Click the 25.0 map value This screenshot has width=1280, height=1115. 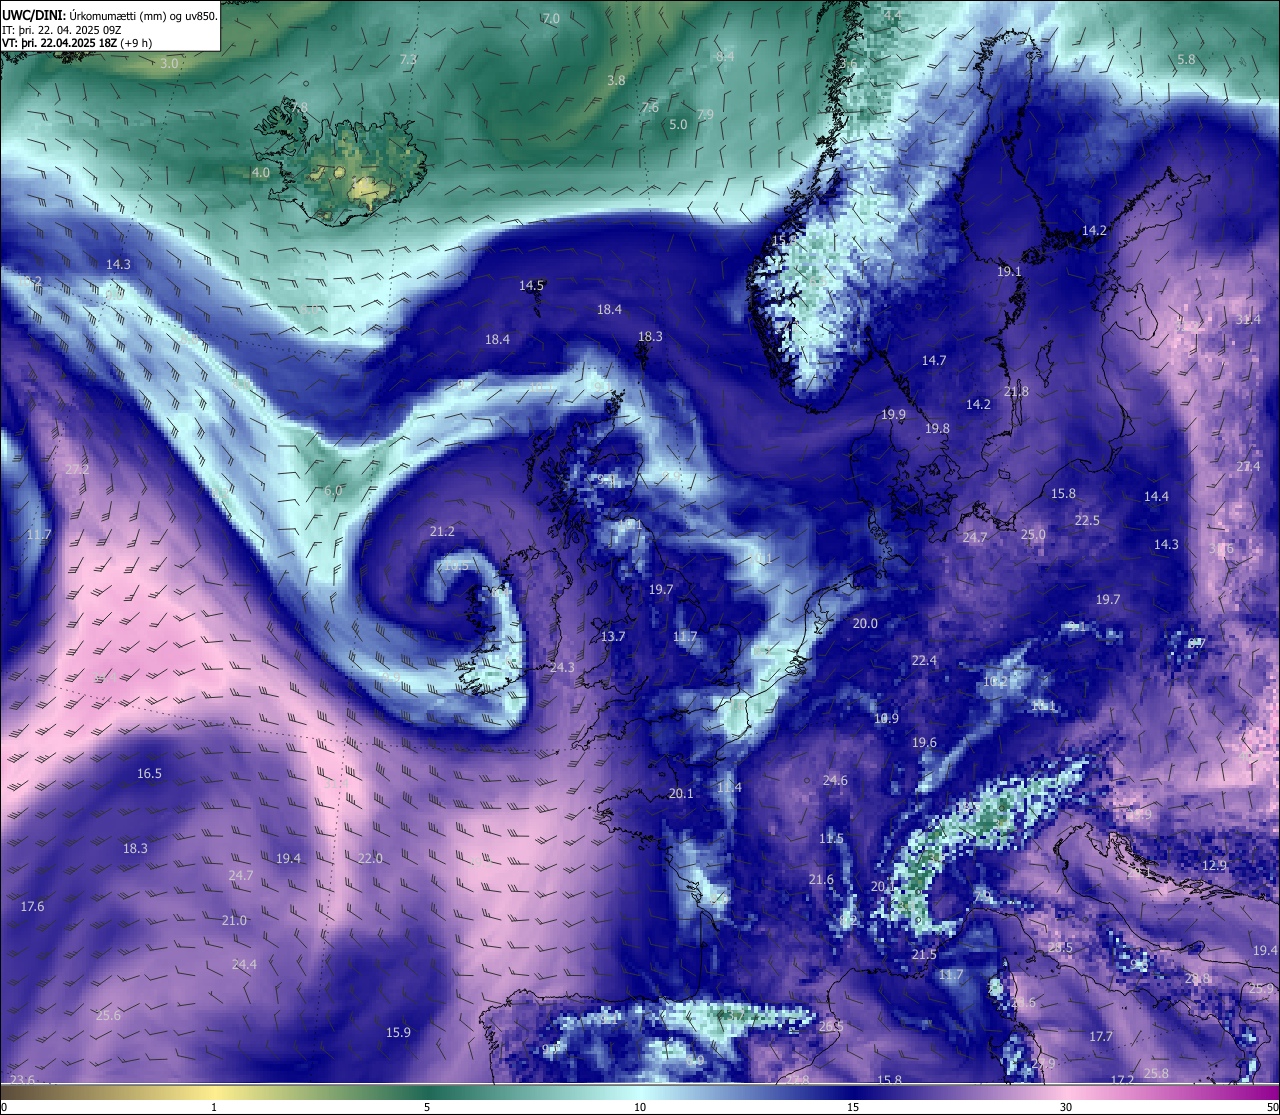click(1033, 535)
